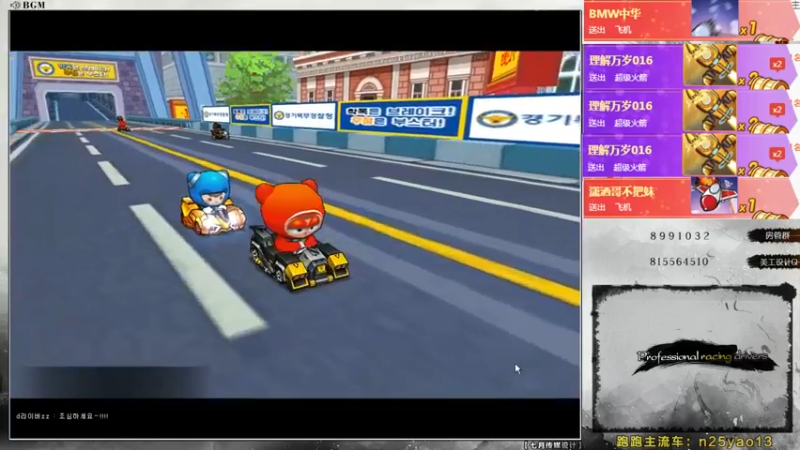Click the red airplane icon beside 潇洒哥不把妹

pos(714,196)
